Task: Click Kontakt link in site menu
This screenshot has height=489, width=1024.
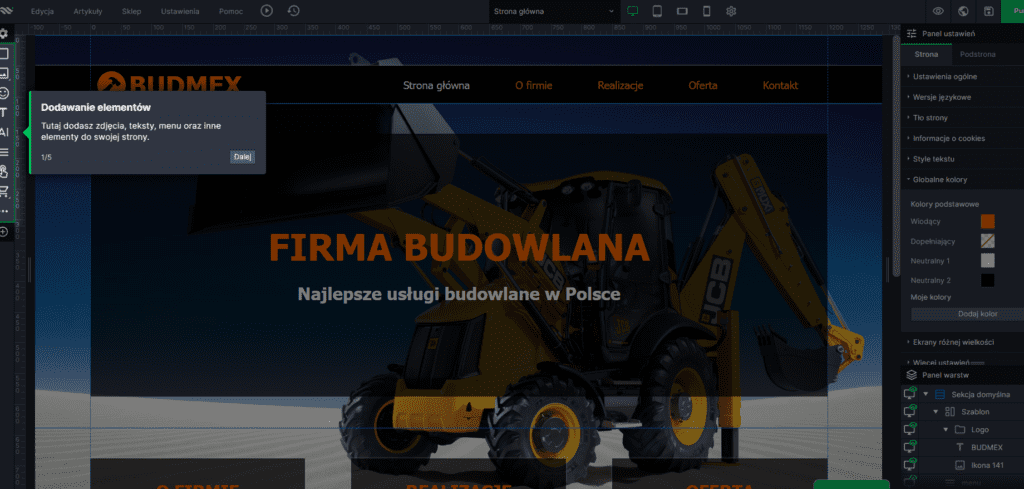Action: (780, 86)
